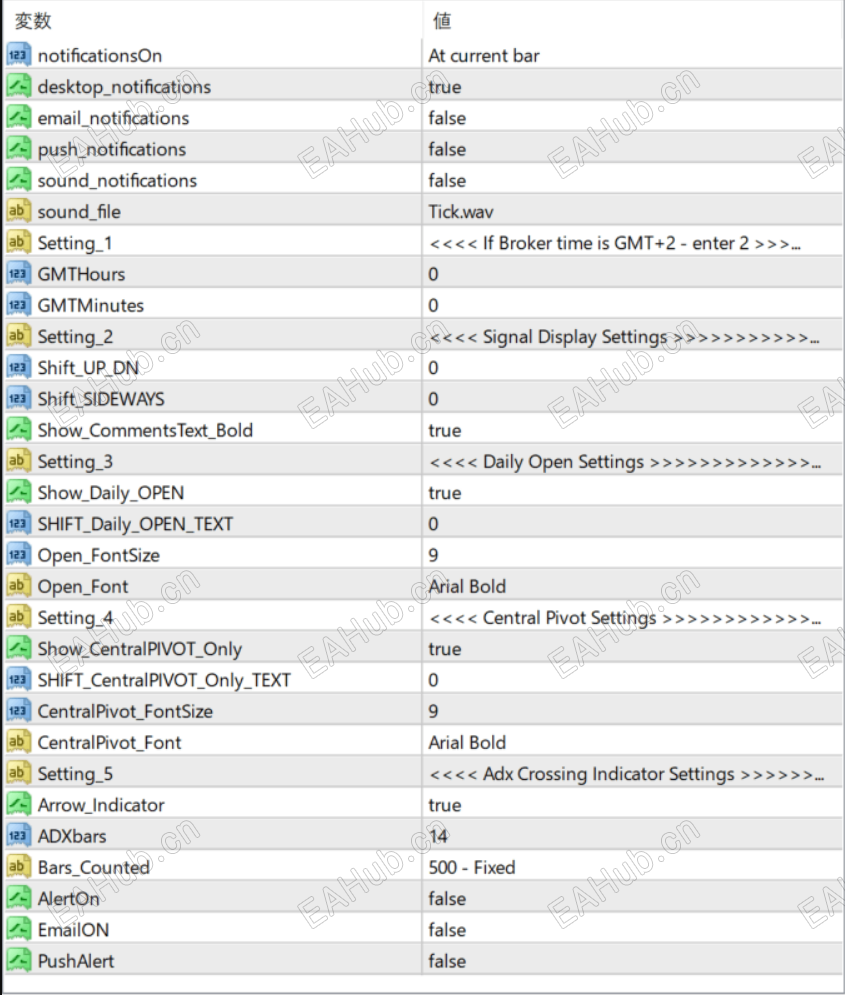Click the string icon beside CentralPivot_Font
This screenshot has width=845, height=995.
point(18,742)
